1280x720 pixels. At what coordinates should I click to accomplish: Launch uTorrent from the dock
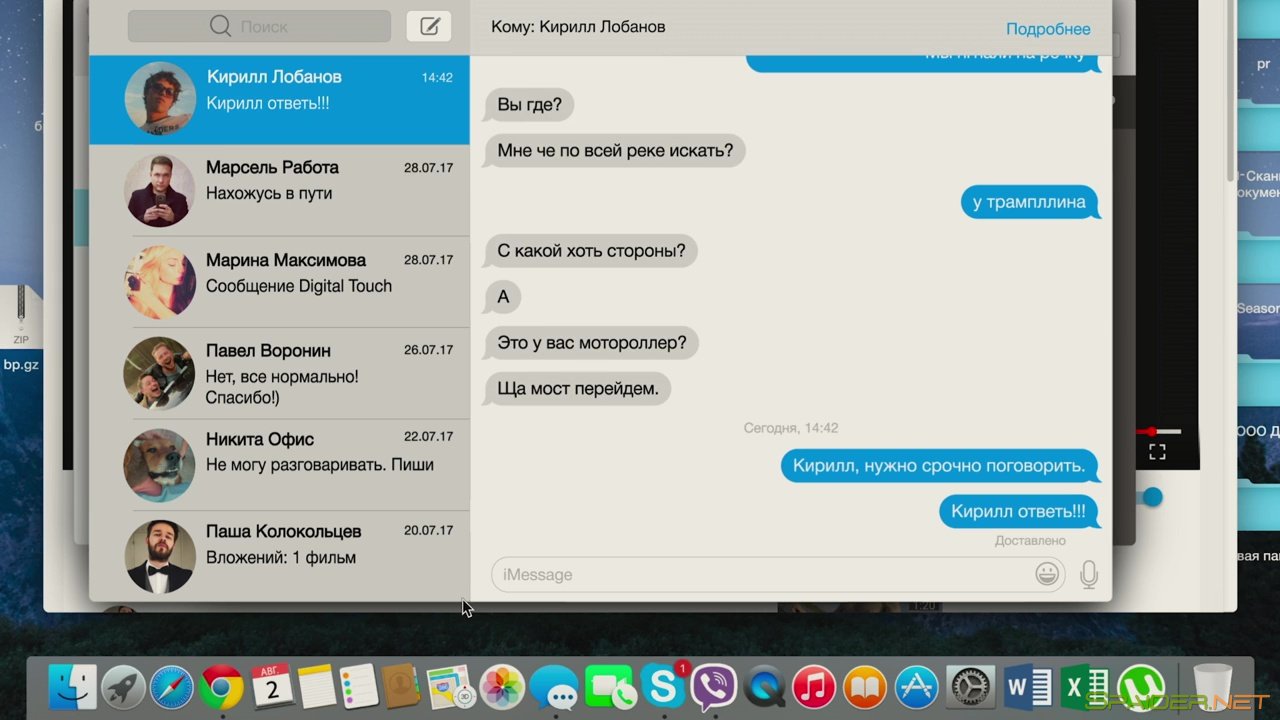(x=1141, y=687)
